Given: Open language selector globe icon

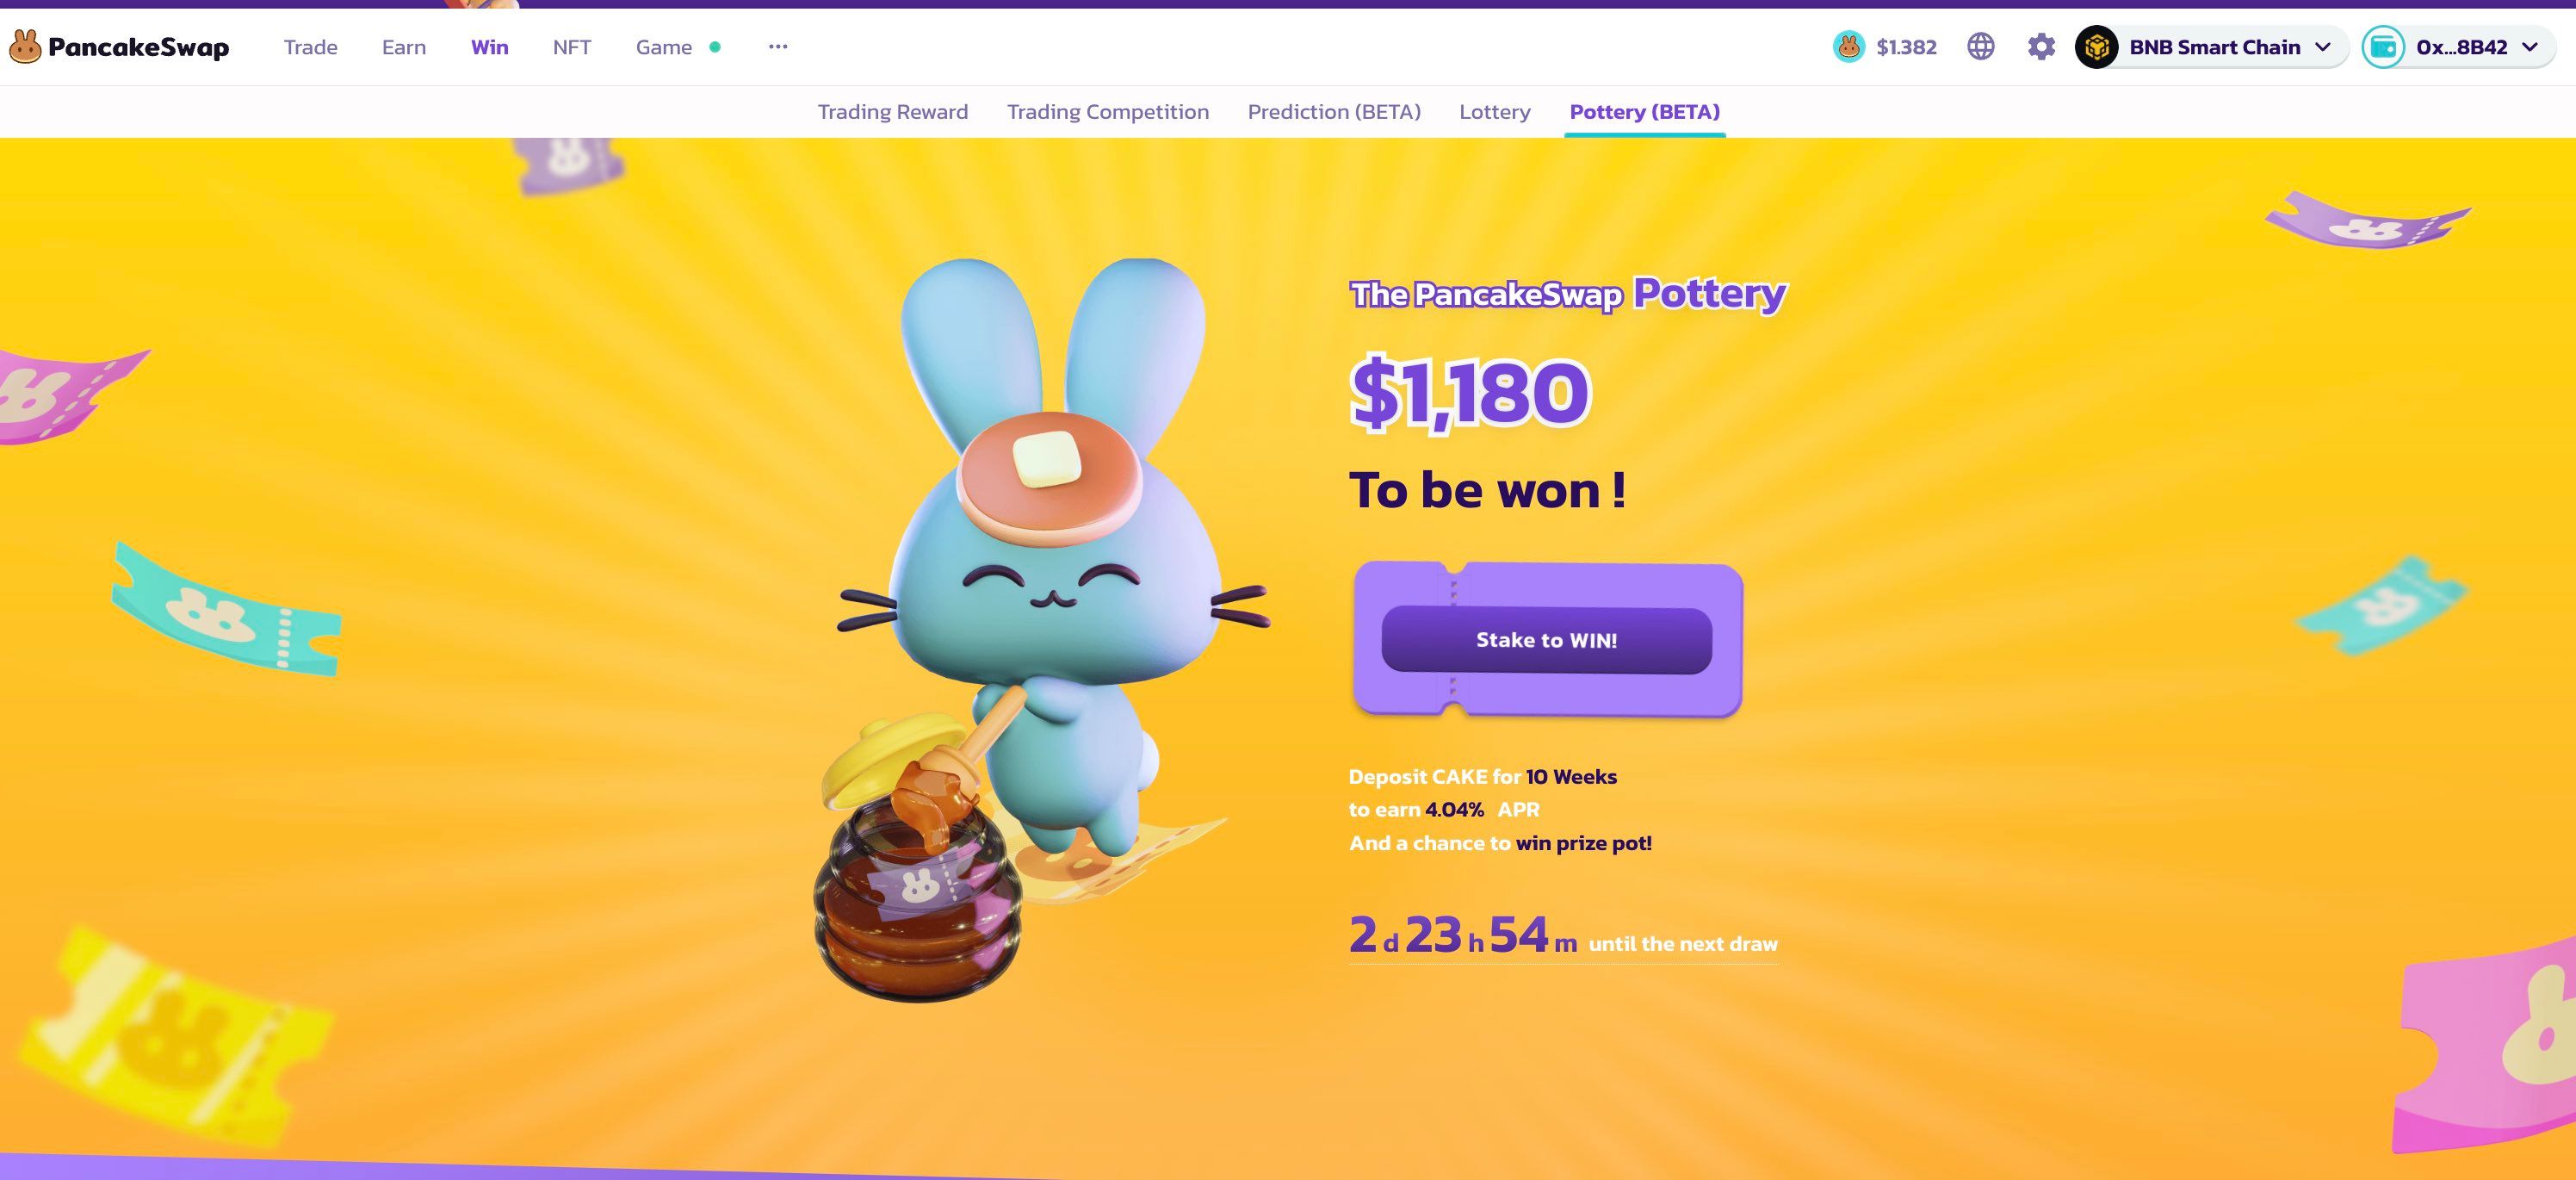Looking at the screenshot, I should coord(1980,47).
